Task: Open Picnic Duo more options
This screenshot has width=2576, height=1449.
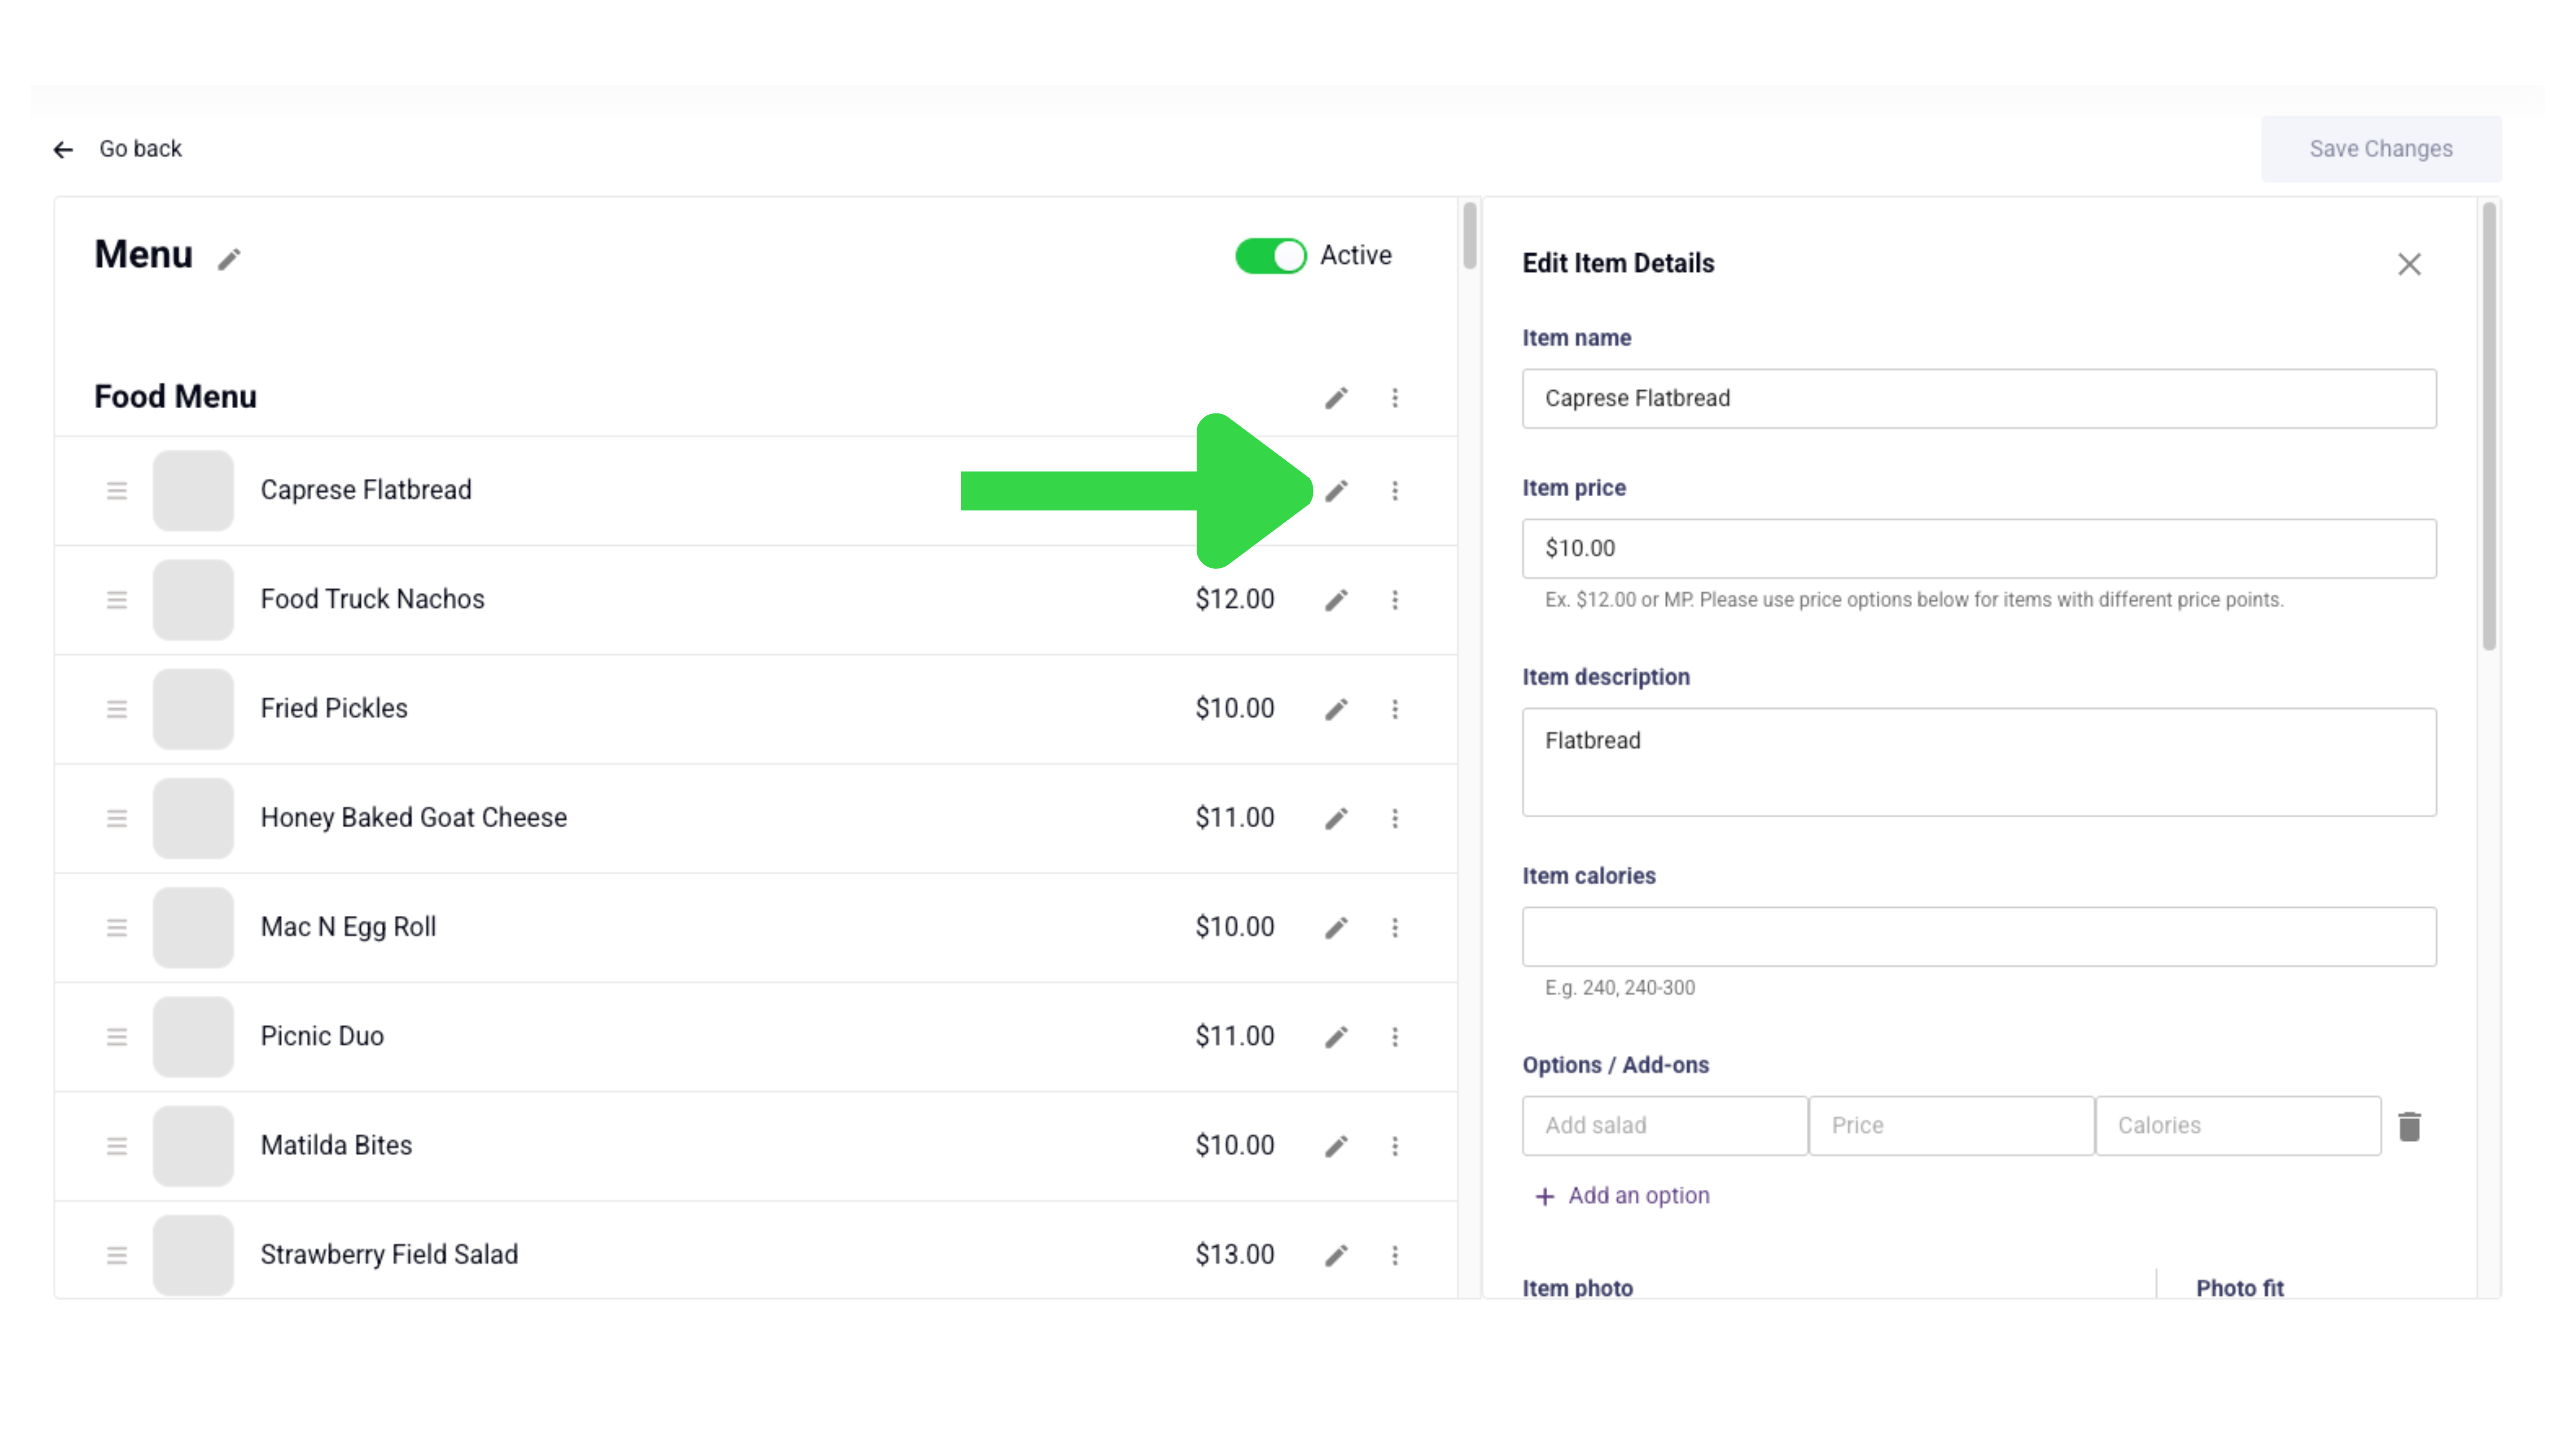Action: (x=1395, y=1037)
